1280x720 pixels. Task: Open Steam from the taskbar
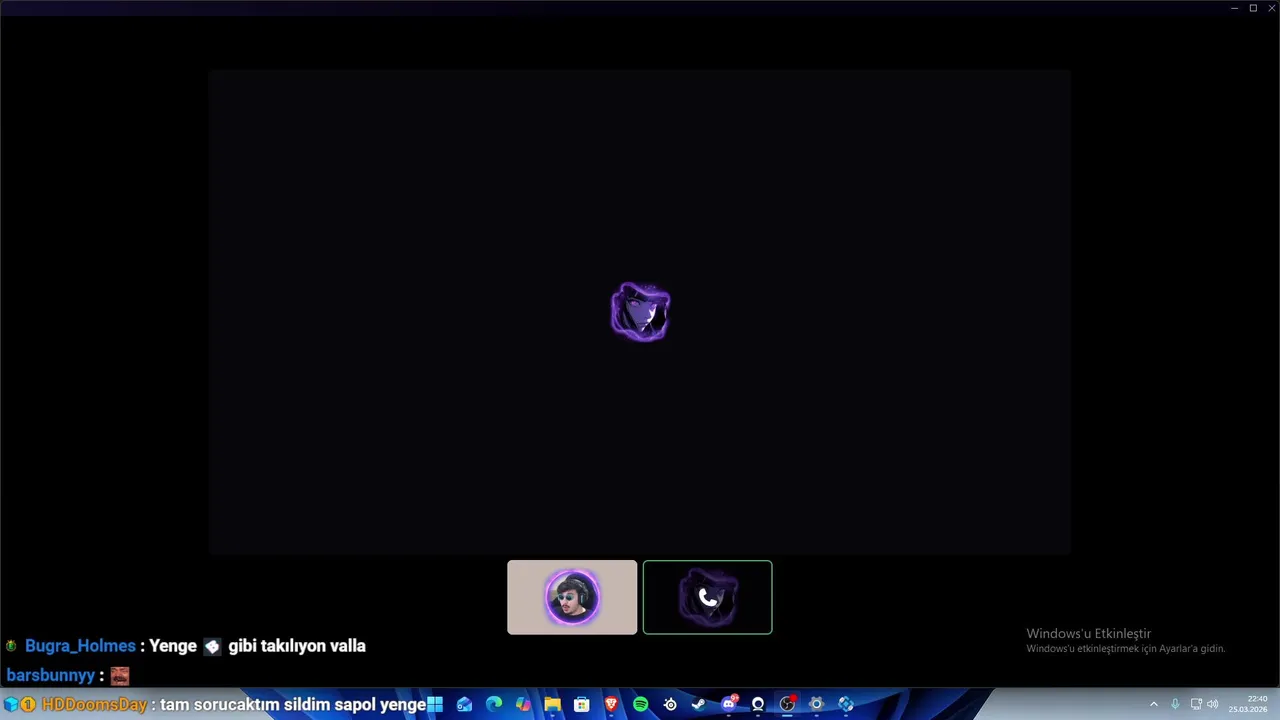pos(699,704)
